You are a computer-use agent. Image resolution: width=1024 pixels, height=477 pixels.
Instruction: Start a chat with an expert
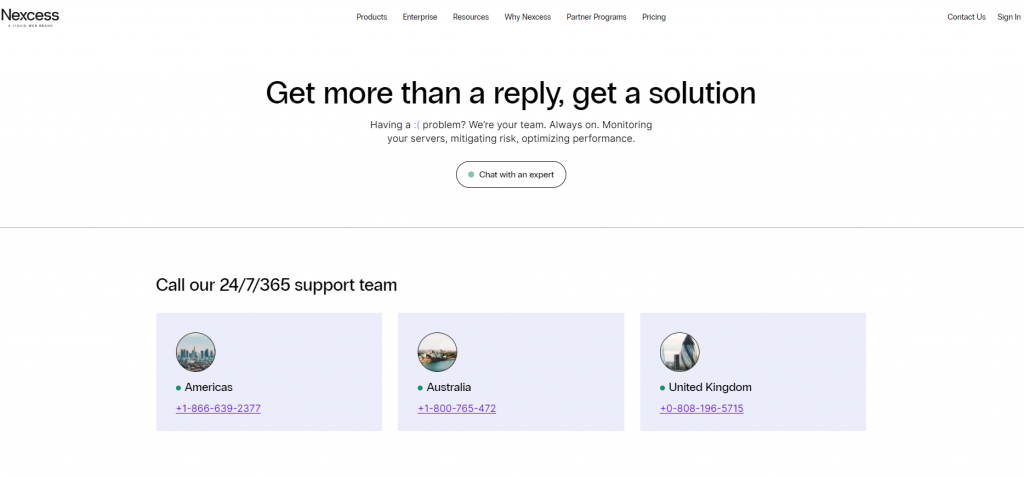click(x=511, y=175)
